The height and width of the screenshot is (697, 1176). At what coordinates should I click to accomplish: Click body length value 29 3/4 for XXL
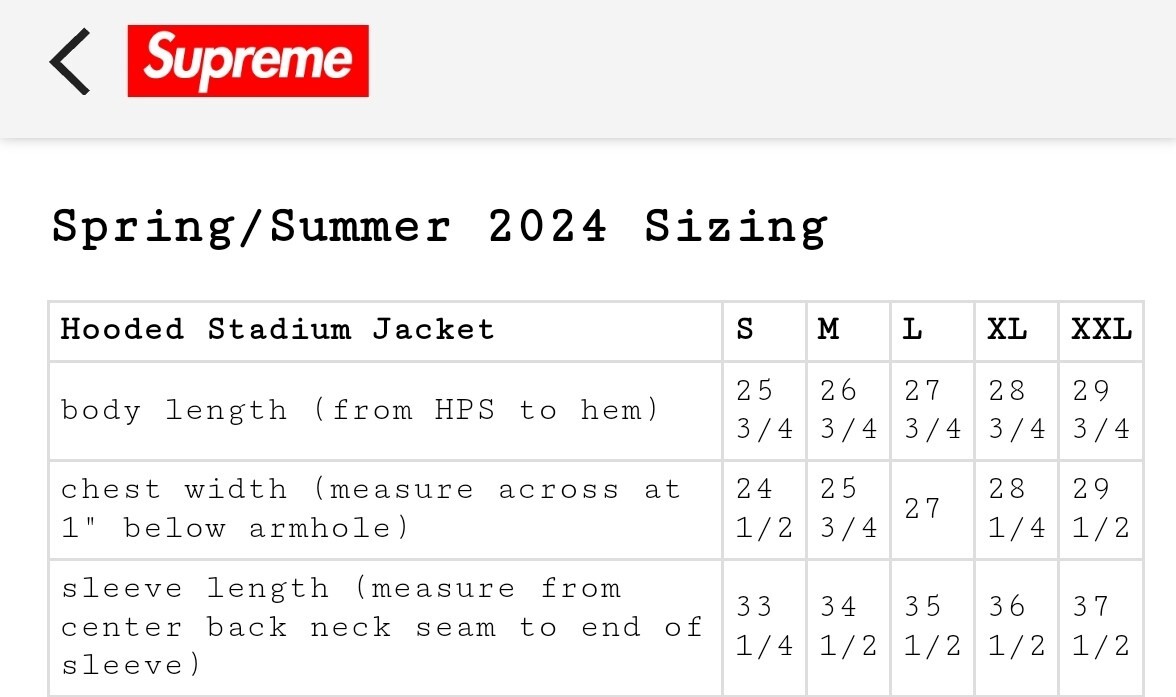1100,410
